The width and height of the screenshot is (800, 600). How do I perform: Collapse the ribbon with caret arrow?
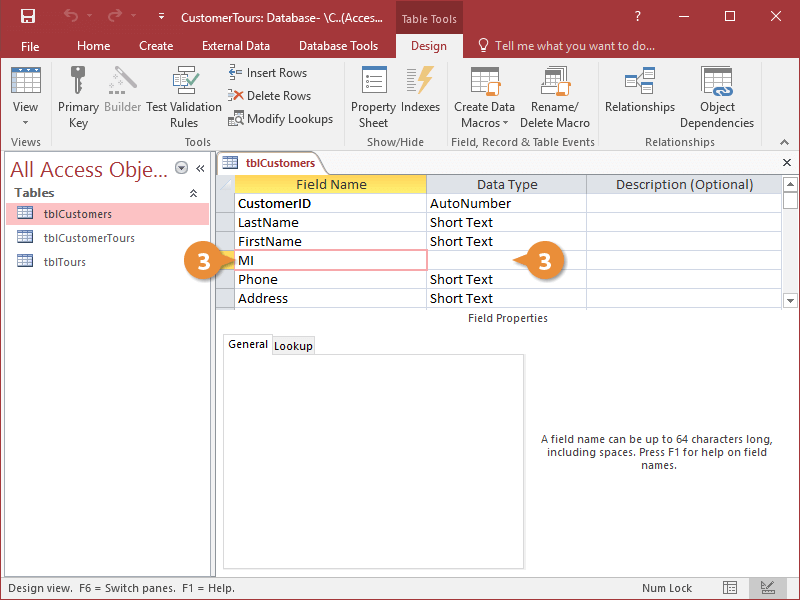click(784, 142)
